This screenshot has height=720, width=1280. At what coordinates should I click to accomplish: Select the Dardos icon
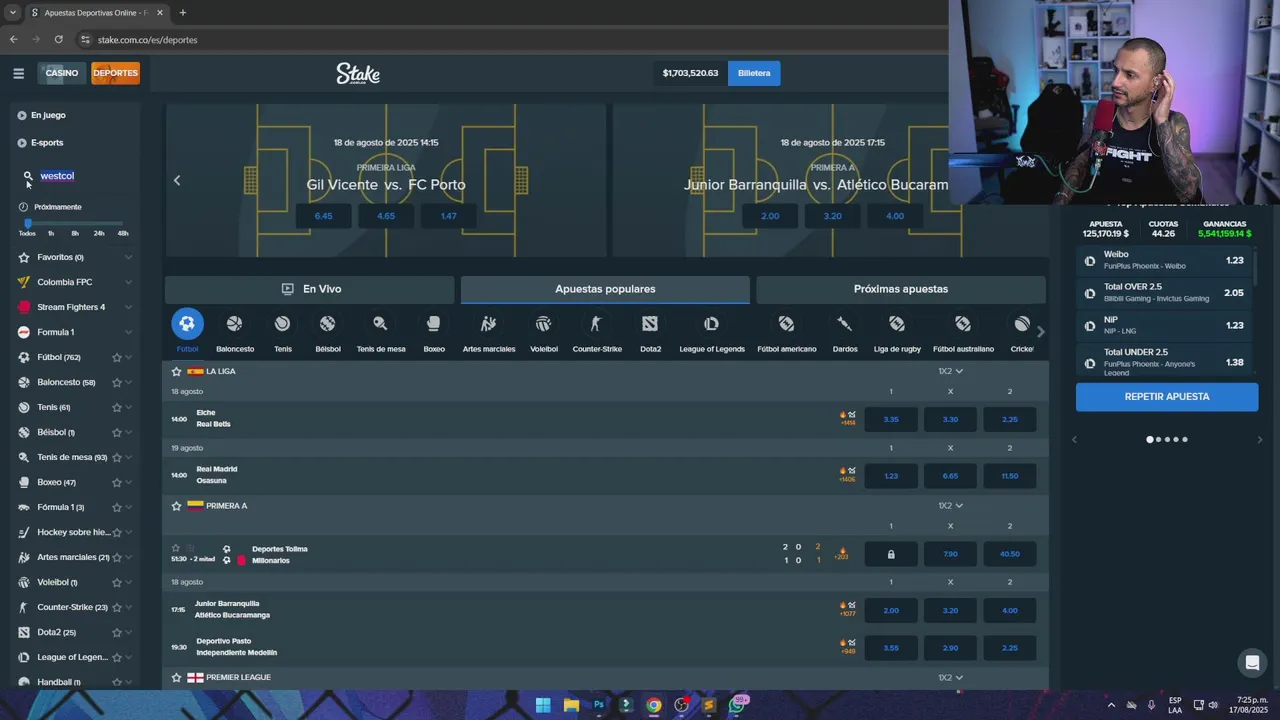(844, 324)
